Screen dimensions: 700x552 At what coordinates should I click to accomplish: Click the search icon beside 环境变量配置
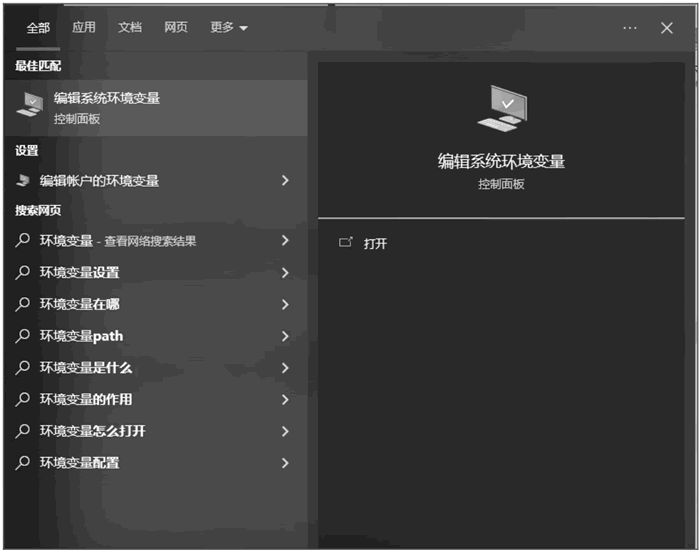coord(23,463)
